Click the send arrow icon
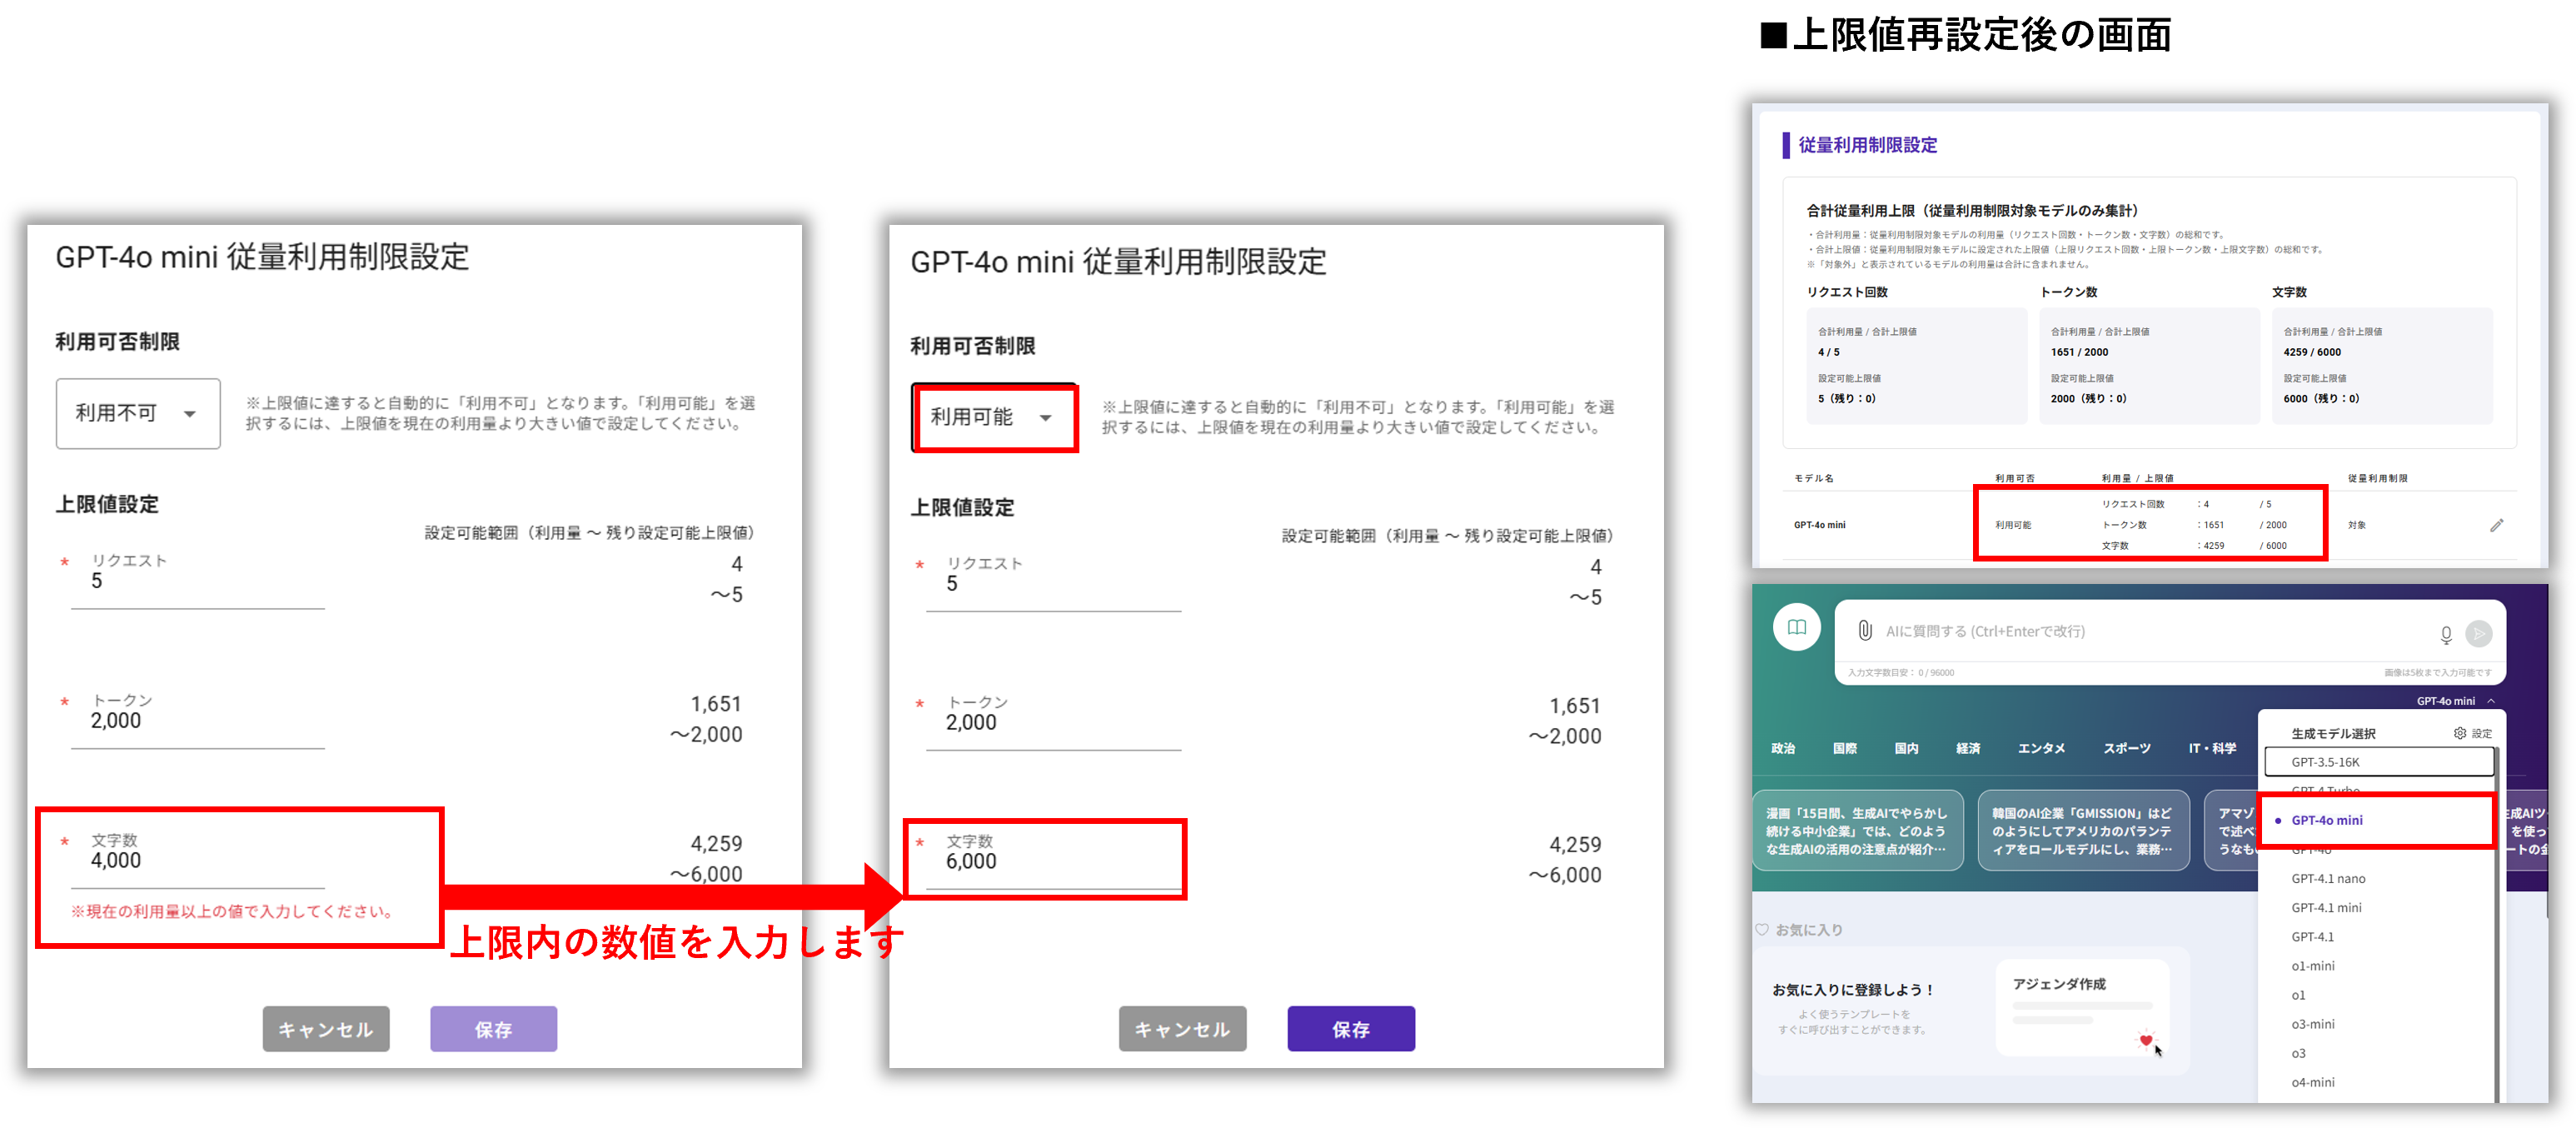This screenshot has height=1128, width=2576. click(2478, 634)
